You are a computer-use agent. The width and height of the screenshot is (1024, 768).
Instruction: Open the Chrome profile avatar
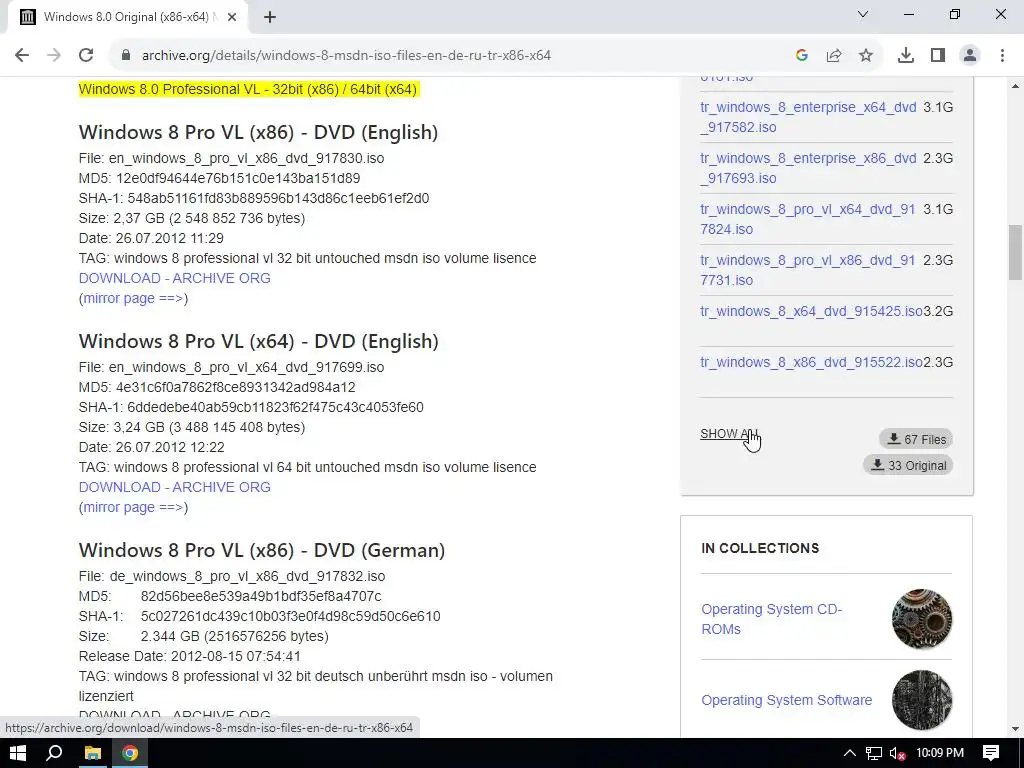click(970, 56)
